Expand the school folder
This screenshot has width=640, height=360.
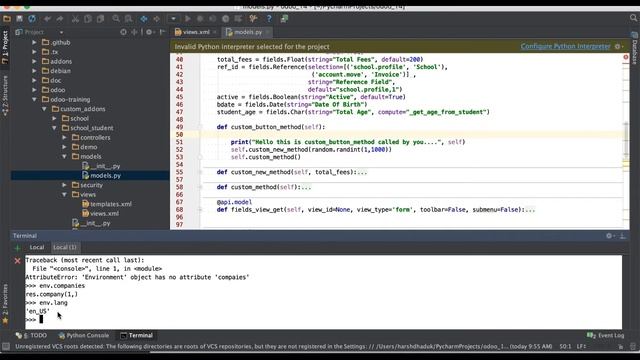[54, 118]
